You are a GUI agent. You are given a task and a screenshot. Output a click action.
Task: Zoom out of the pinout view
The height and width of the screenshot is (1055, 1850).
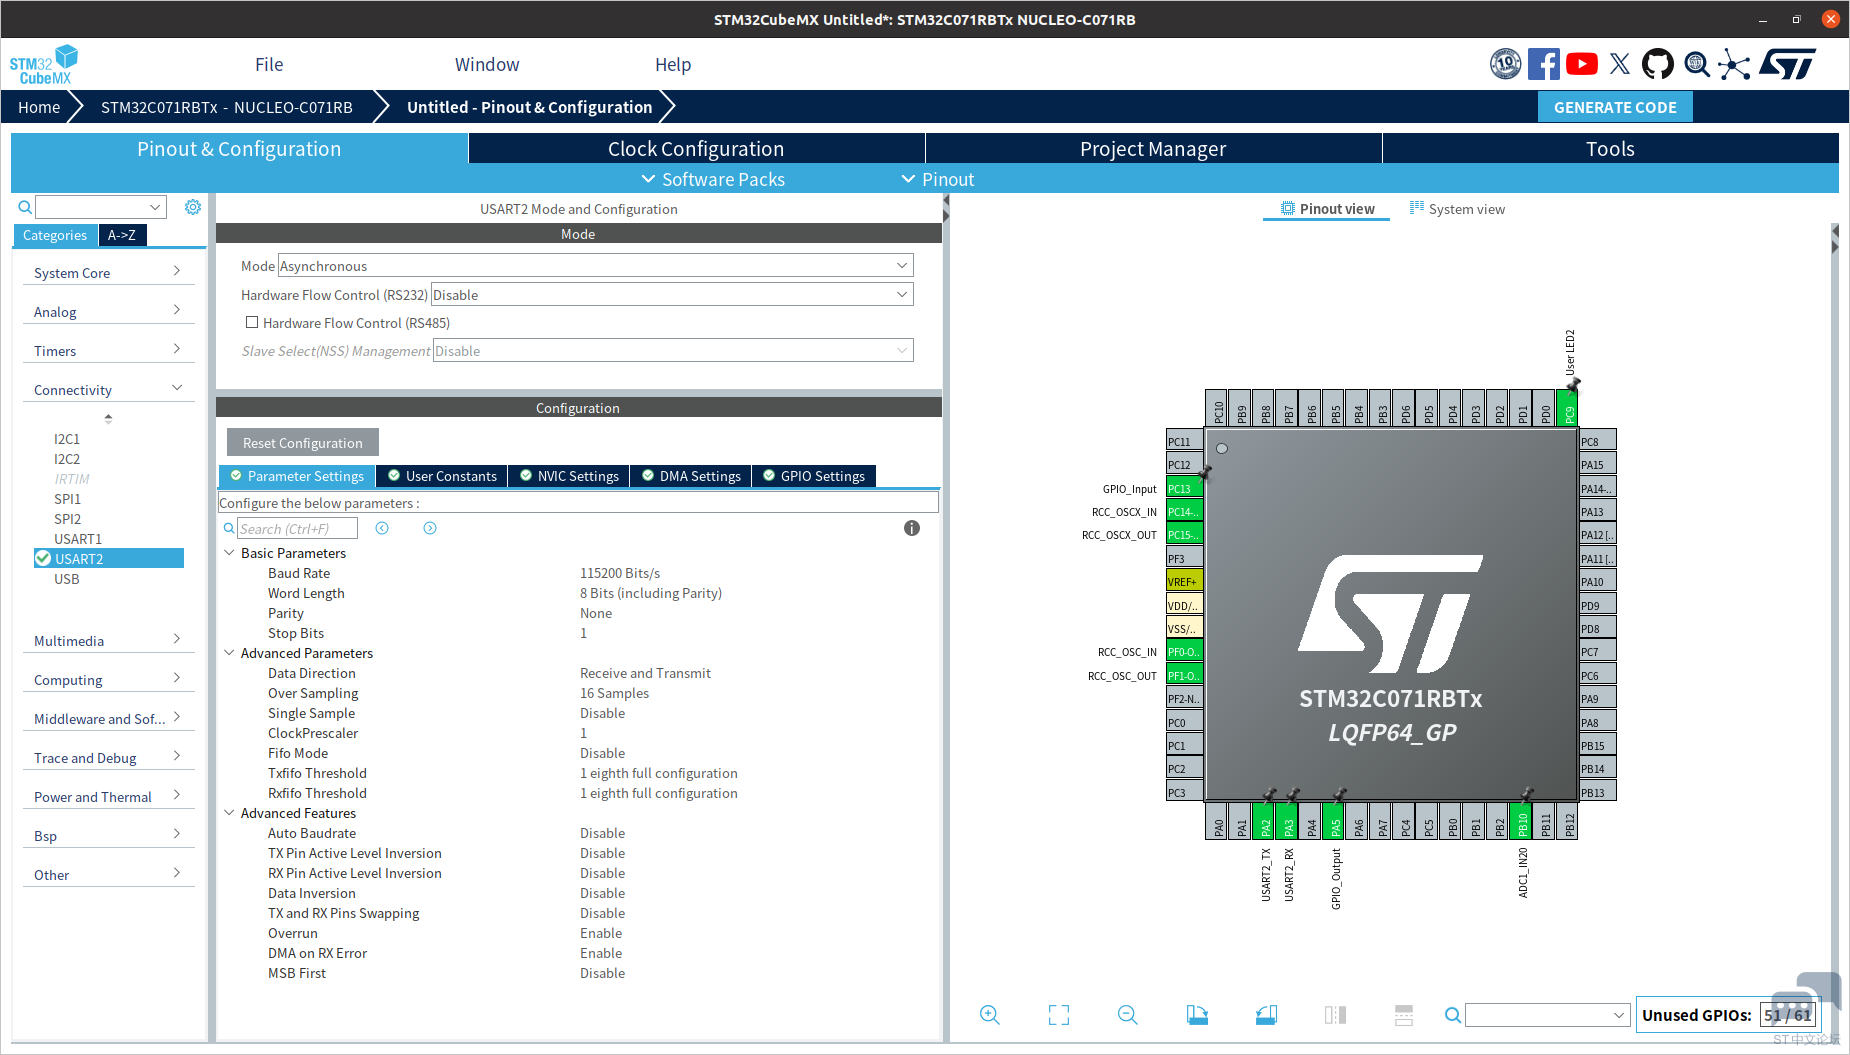[1128, 1015]
